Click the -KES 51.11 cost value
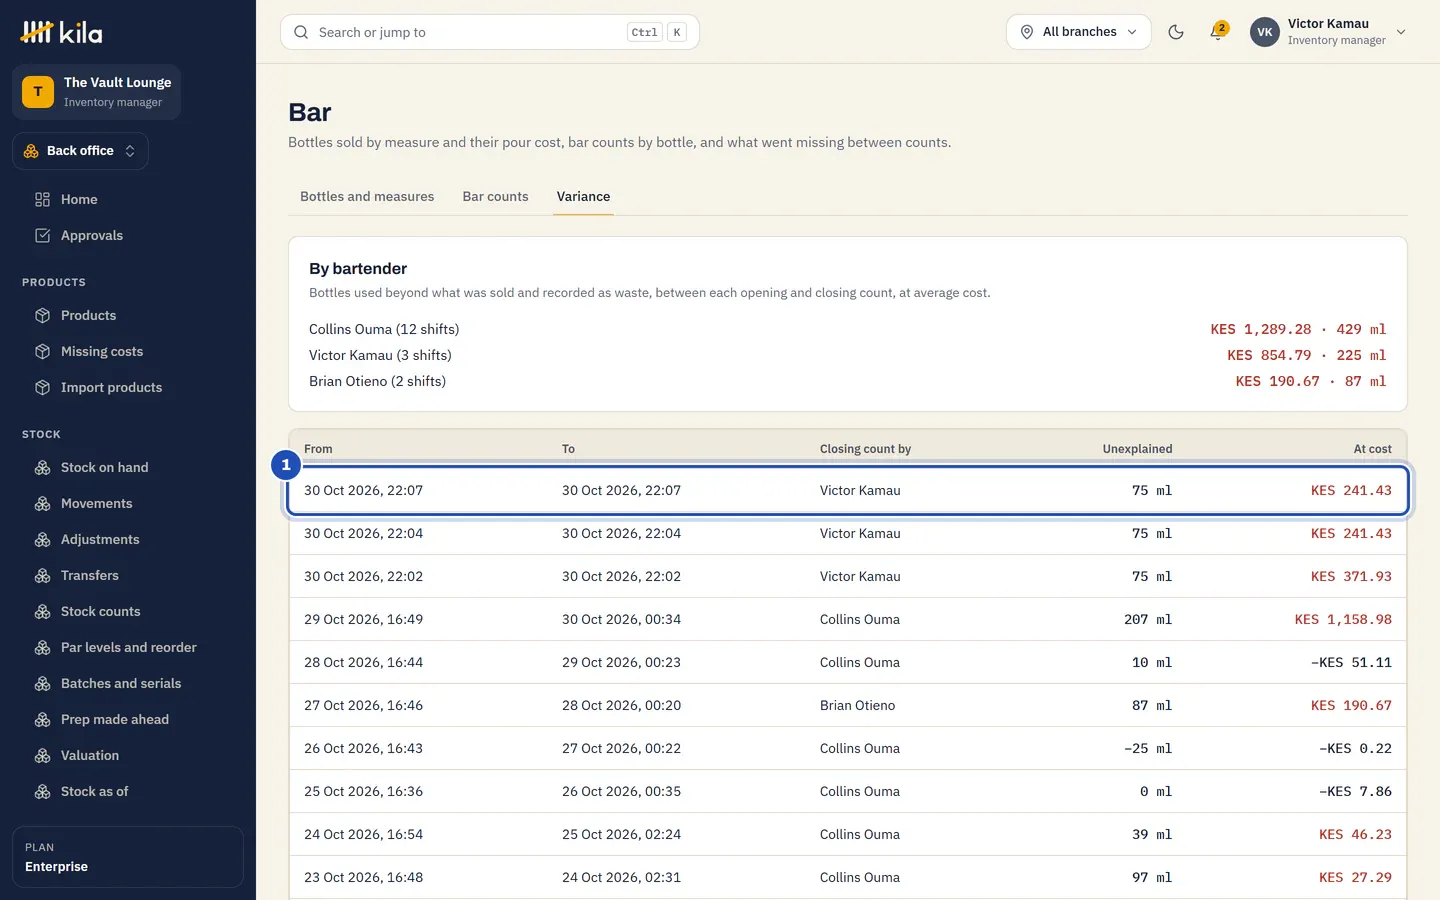The image size is (1440, 900). (1351, 662)
